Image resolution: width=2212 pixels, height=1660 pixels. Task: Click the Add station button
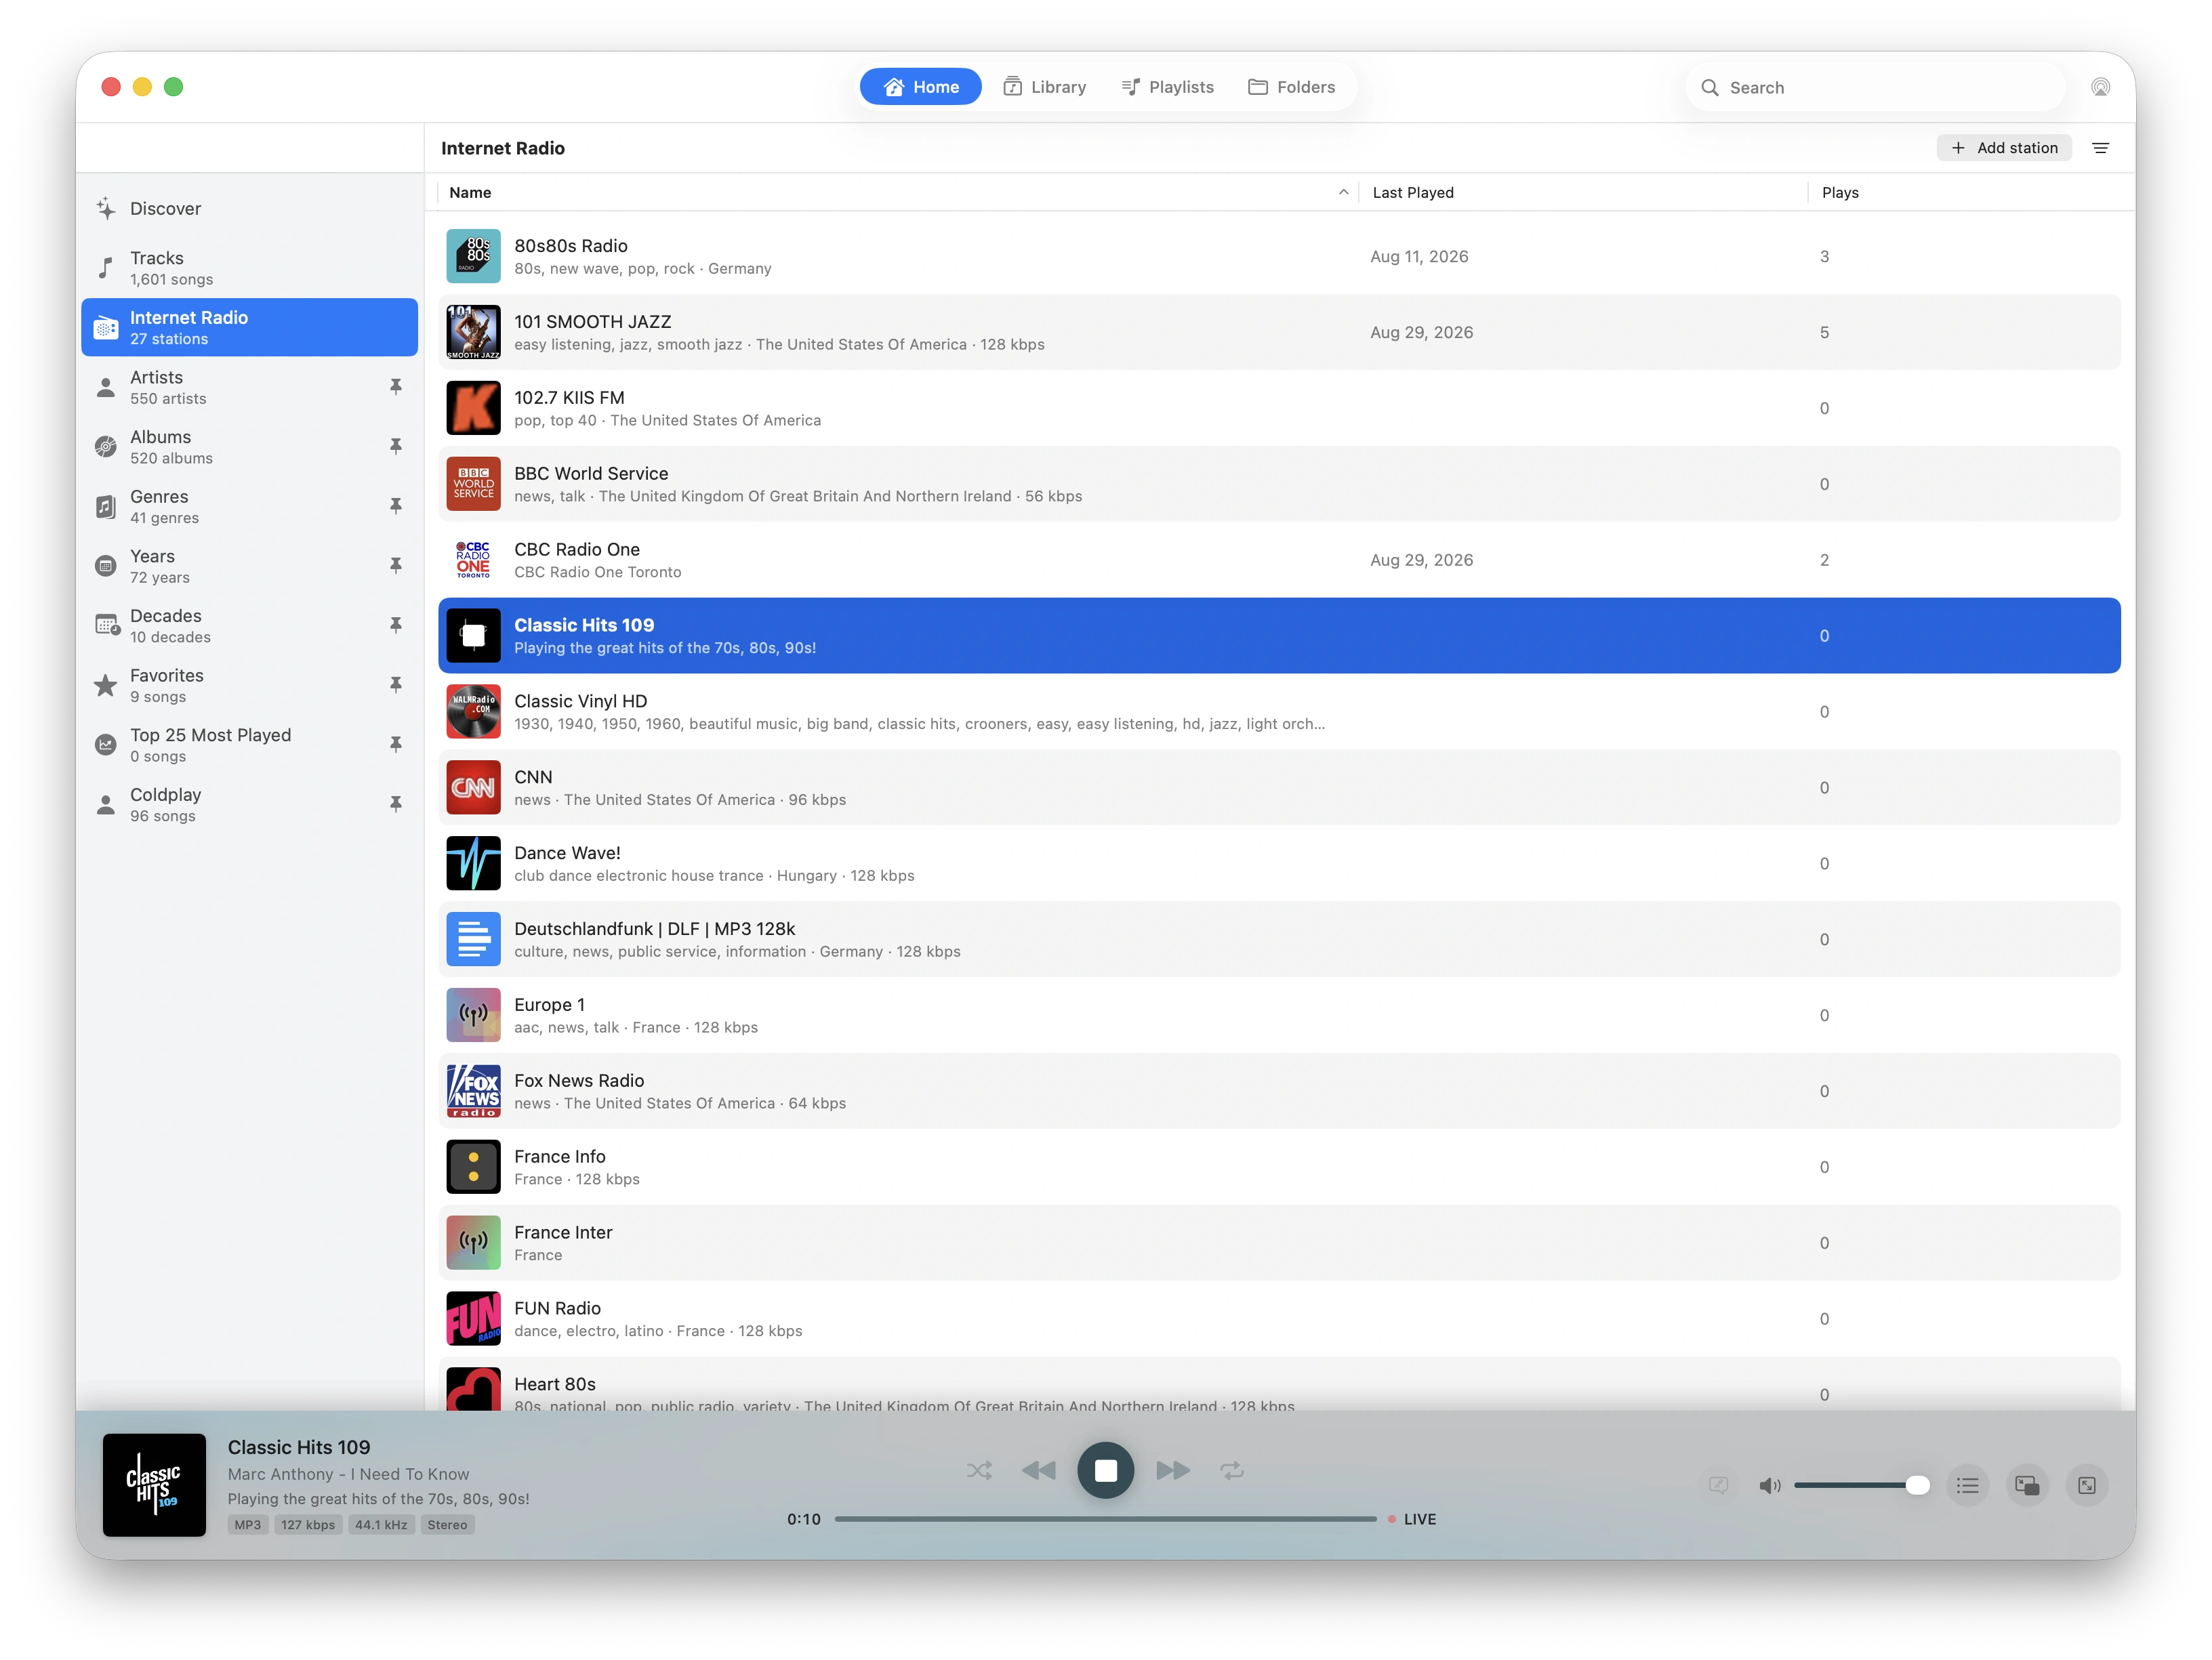point(2004,148)
